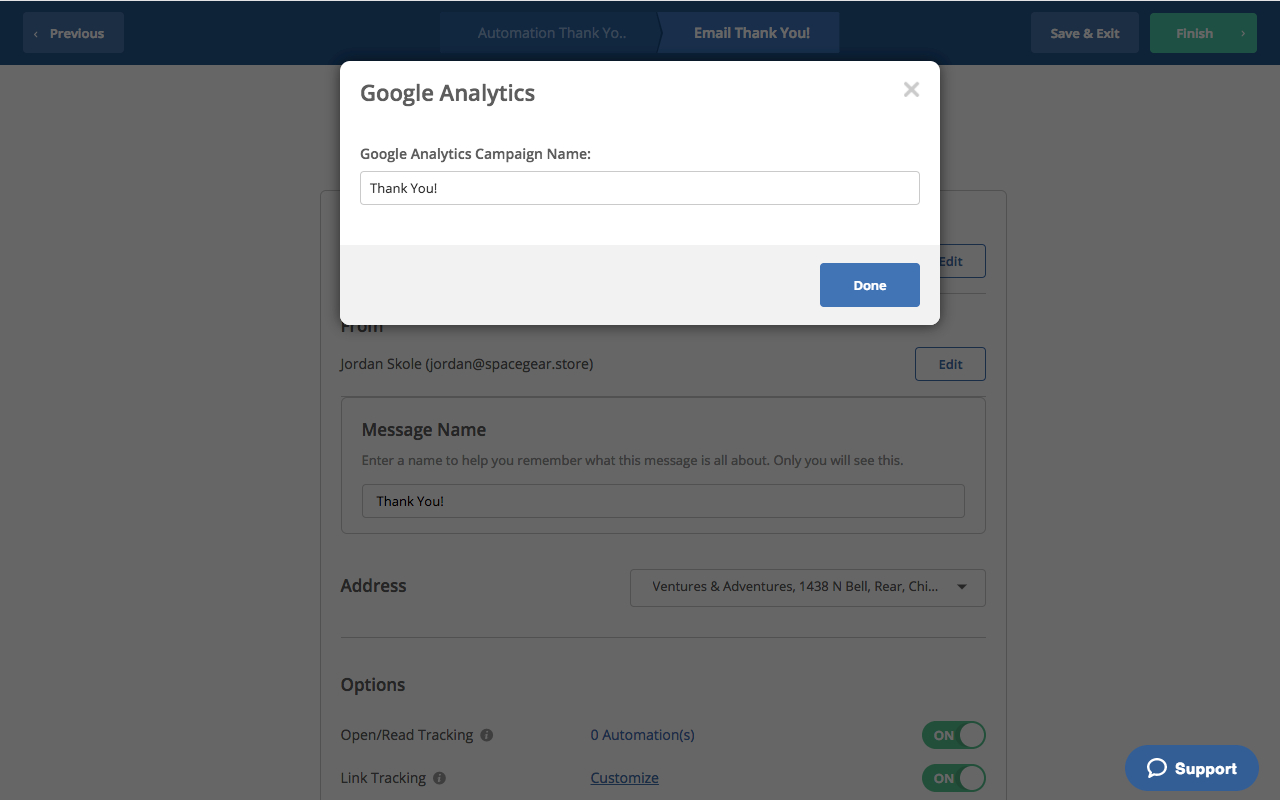Click the info icon beside Open/Read Tracking
This screenshot has height=800, width=1280.
tap(487, 735)
